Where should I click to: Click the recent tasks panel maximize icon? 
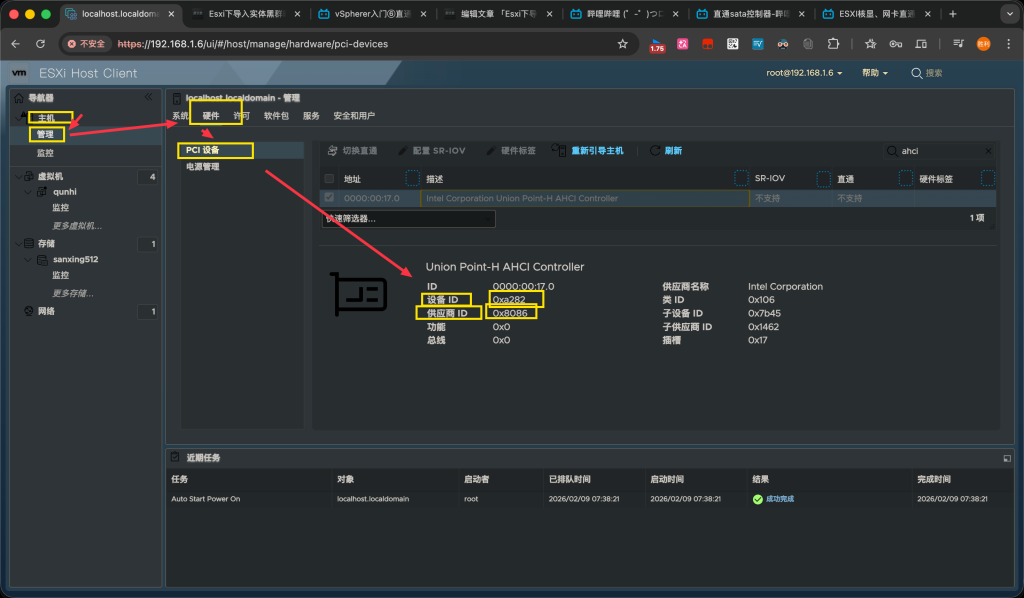[x=1006, y=458]
